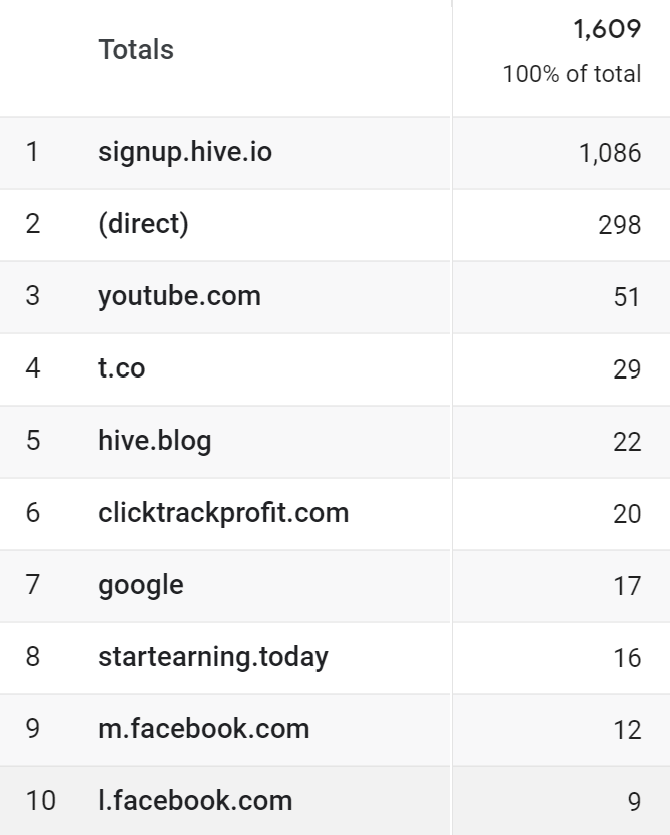The height and width of the screenshot is (835, 670).
Task: Click the 29 value for t.co
Action: 627,369
